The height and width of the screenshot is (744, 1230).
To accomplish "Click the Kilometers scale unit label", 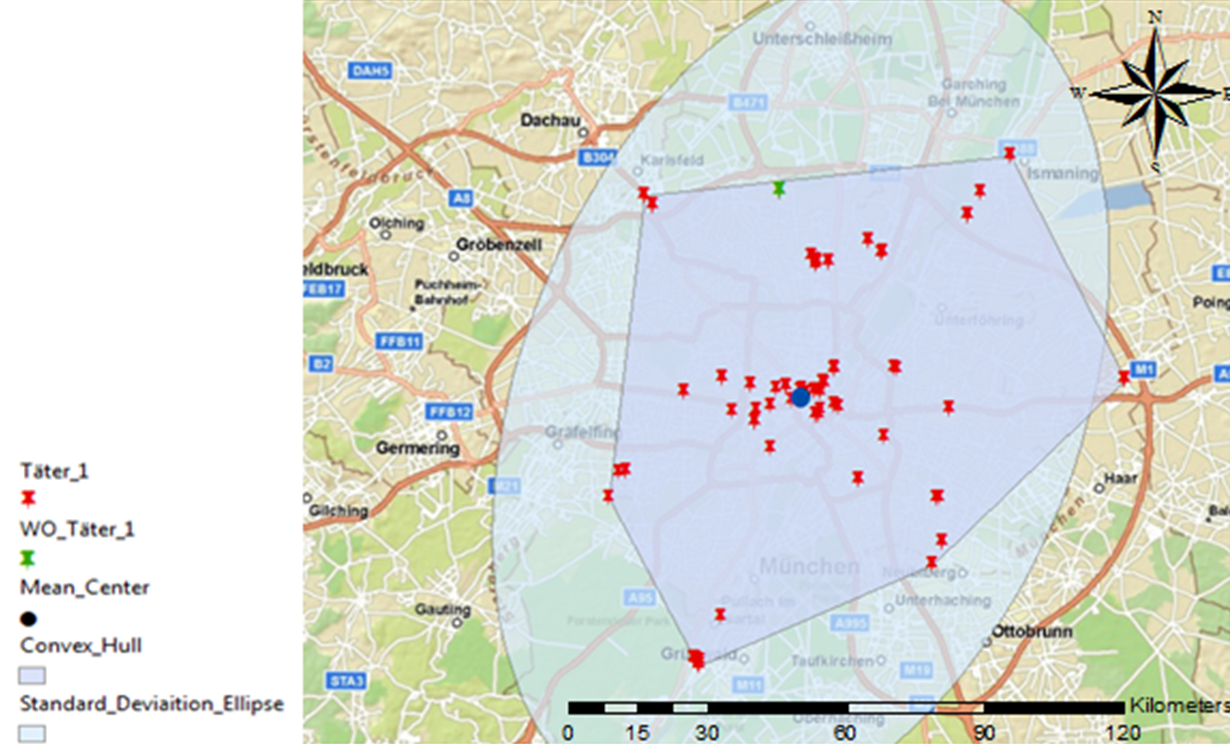I will point(1179,704).
